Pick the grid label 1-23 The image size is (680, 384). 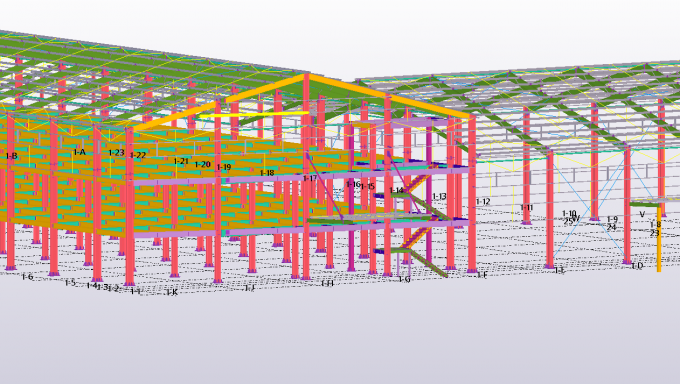(116, 152)
